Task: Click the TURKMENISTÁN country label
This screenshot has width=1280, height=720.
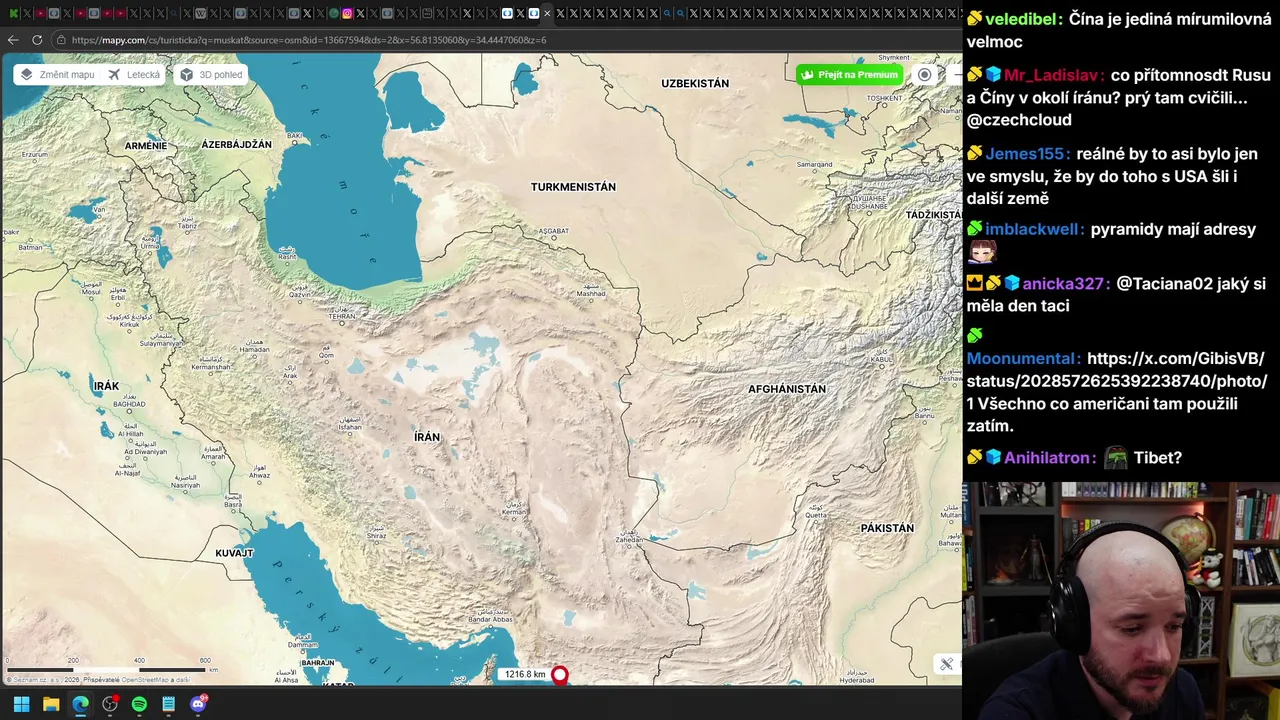Action: pyautogui.click(x=573, y=187)
